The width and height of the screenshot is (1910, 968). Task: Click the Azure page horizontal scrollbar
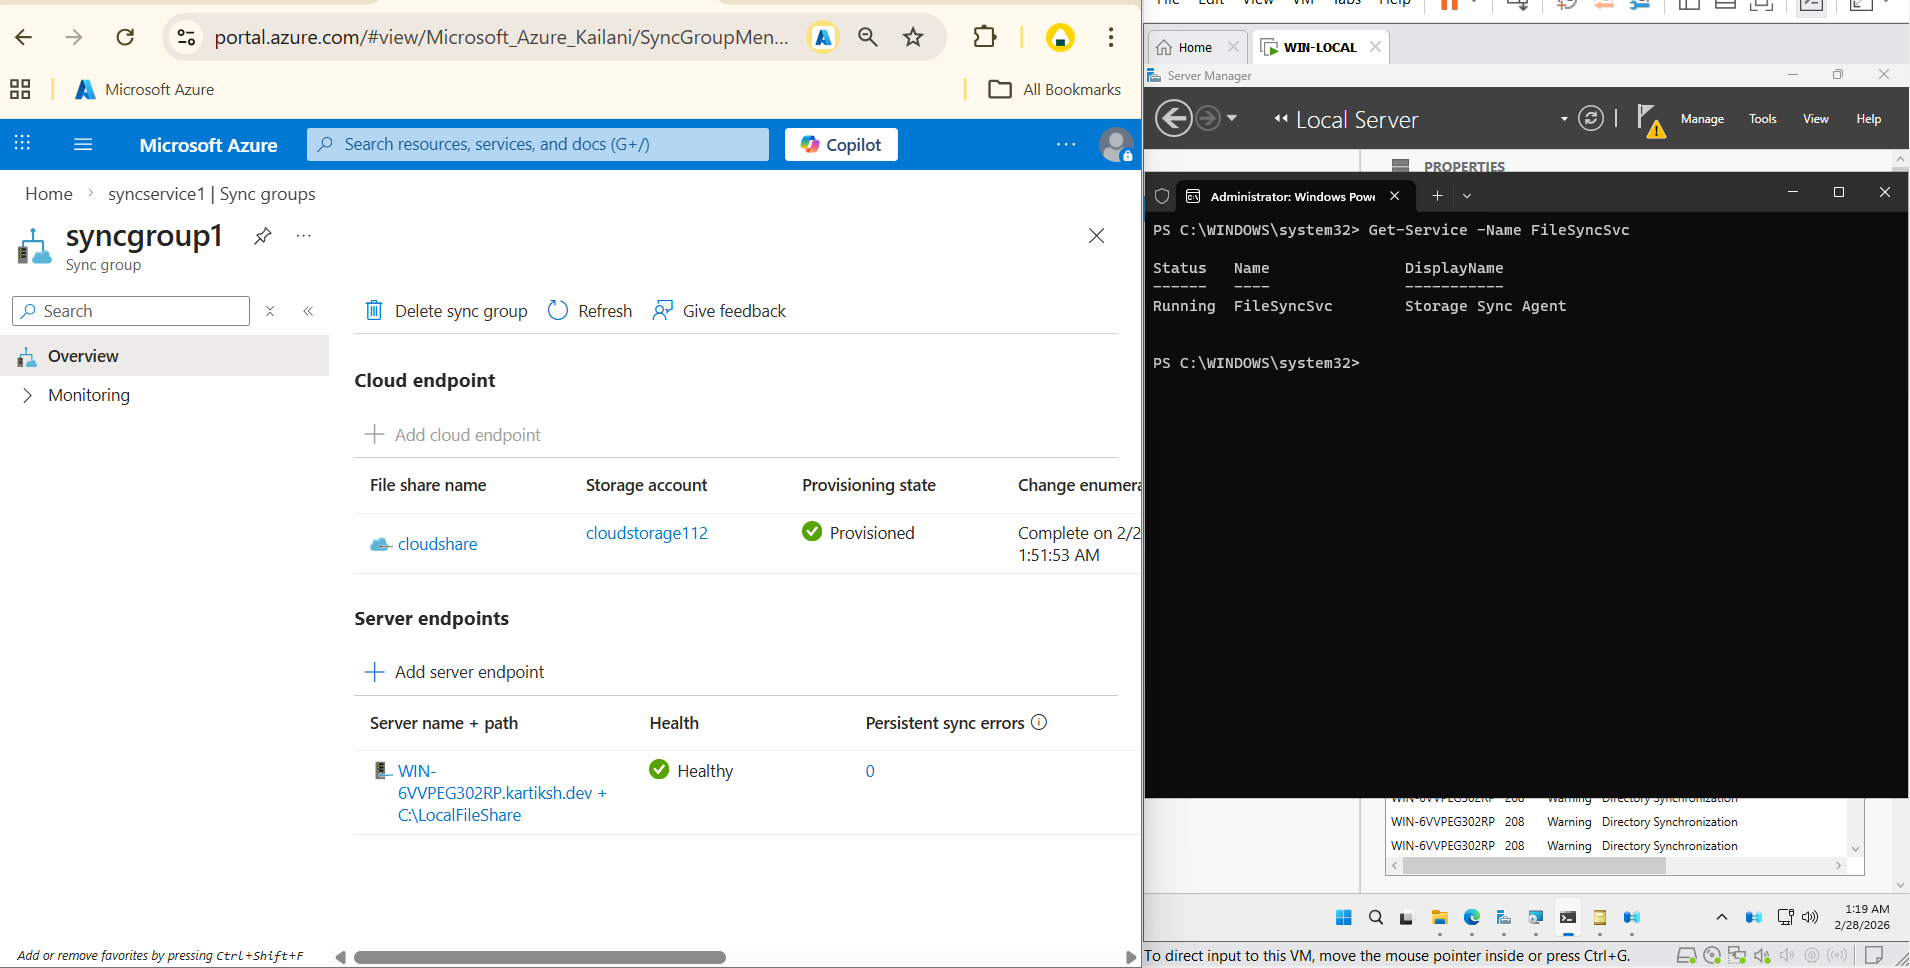[x=540, y=957]
